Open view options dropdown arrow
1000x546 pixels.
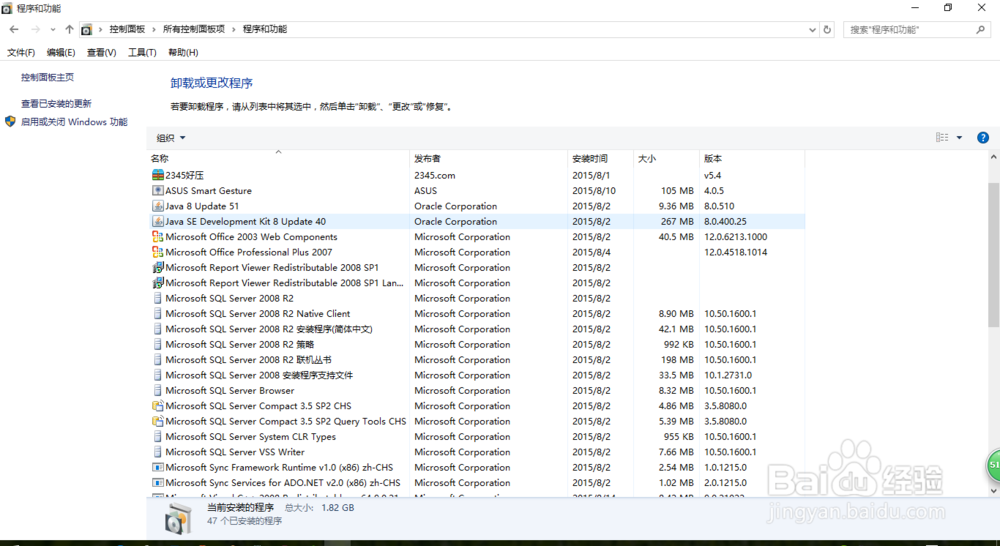(x=959, y=137)
